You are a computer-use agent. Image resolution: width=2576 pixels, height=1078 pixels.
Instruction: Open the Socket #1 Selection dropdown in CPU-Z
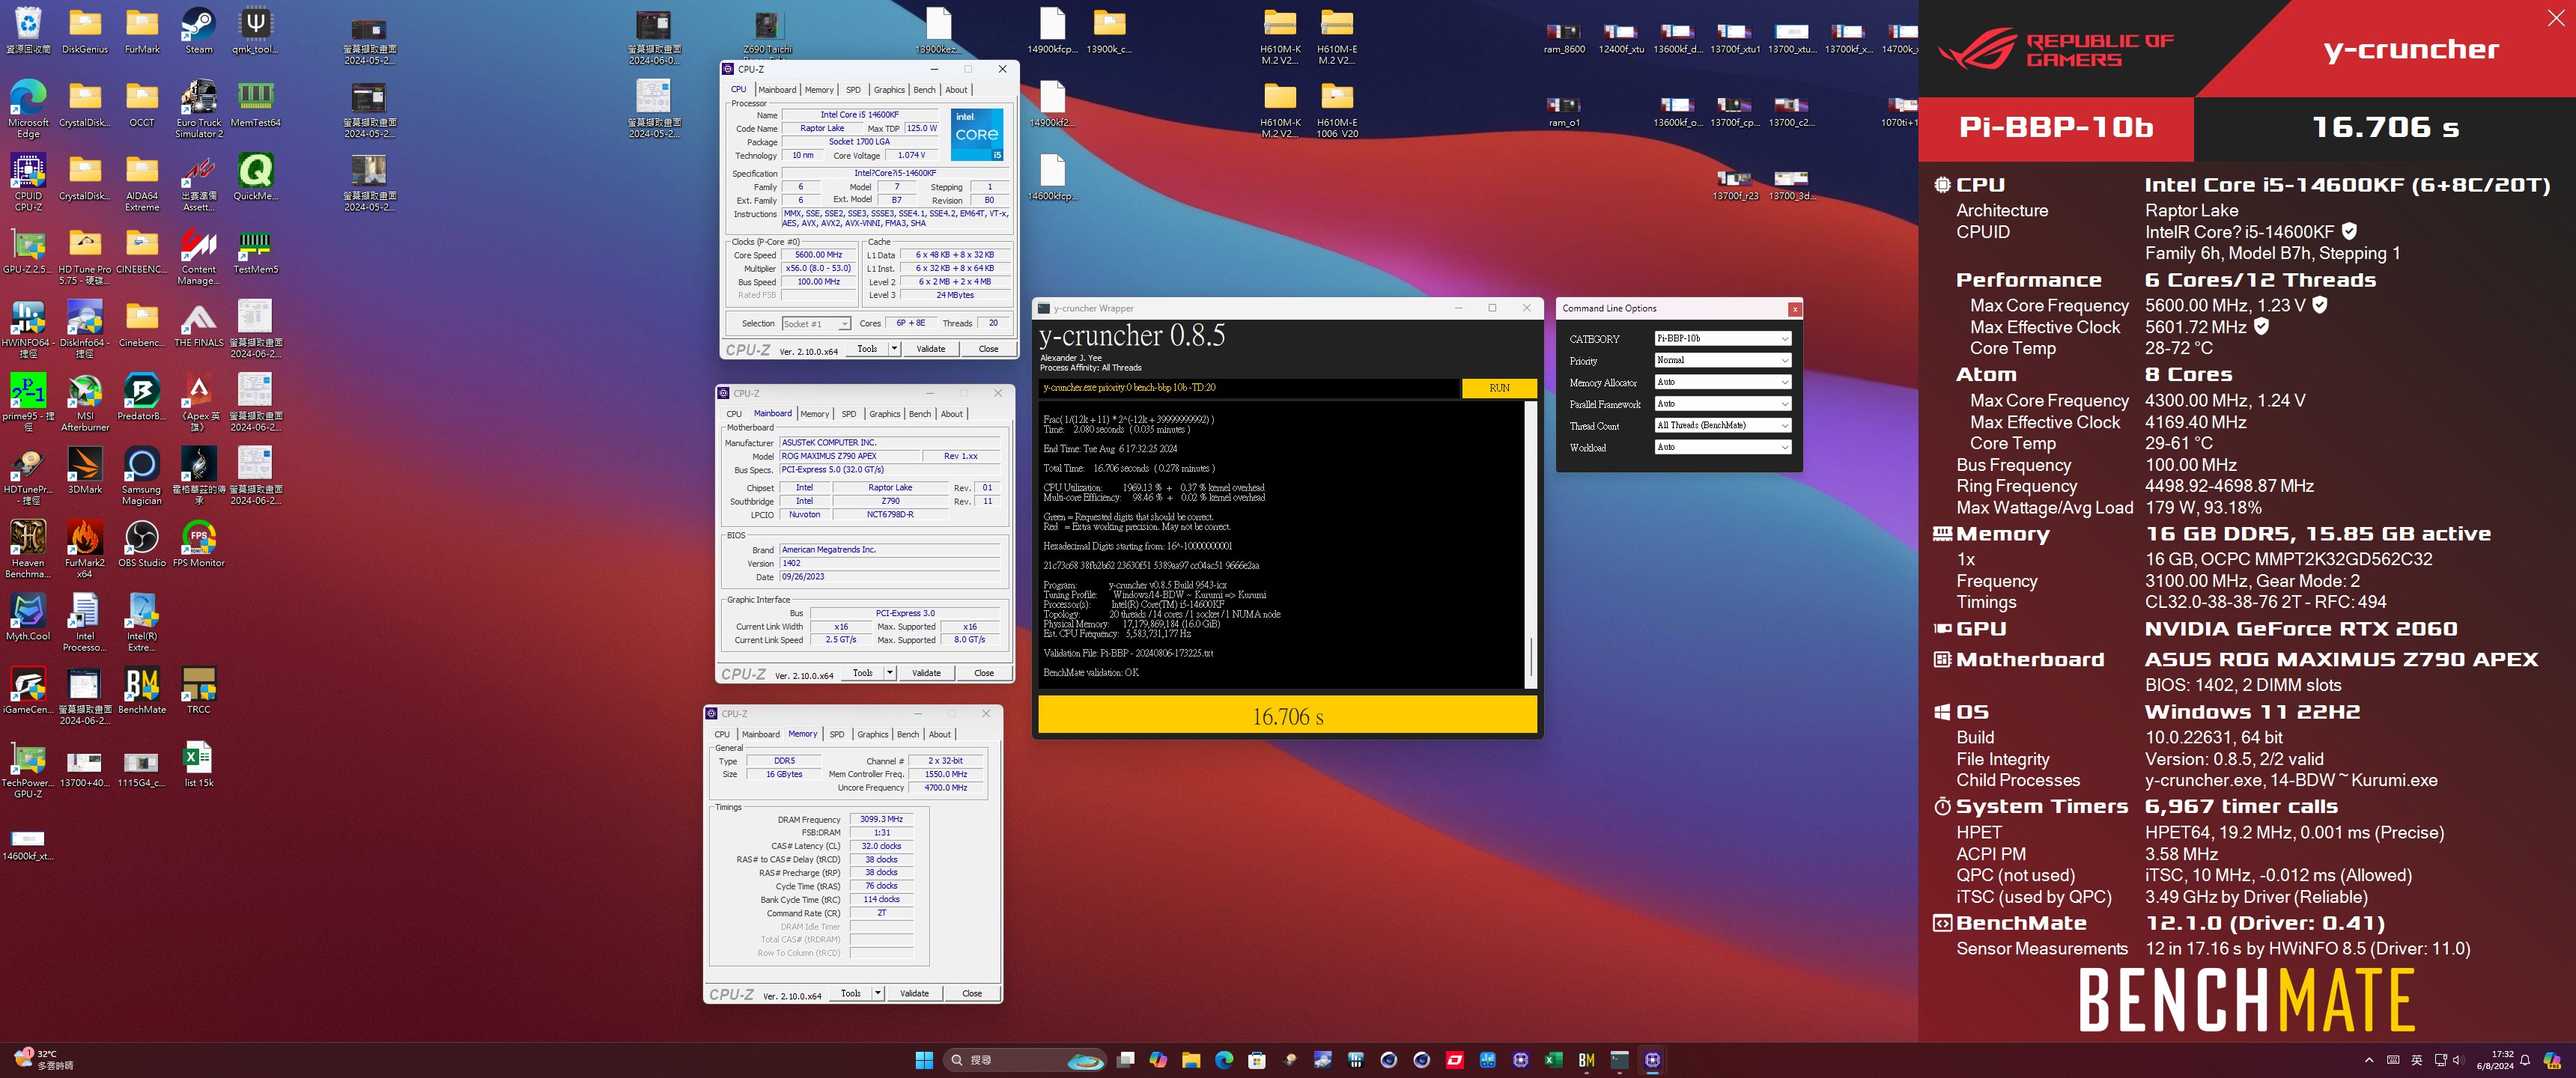816,324
